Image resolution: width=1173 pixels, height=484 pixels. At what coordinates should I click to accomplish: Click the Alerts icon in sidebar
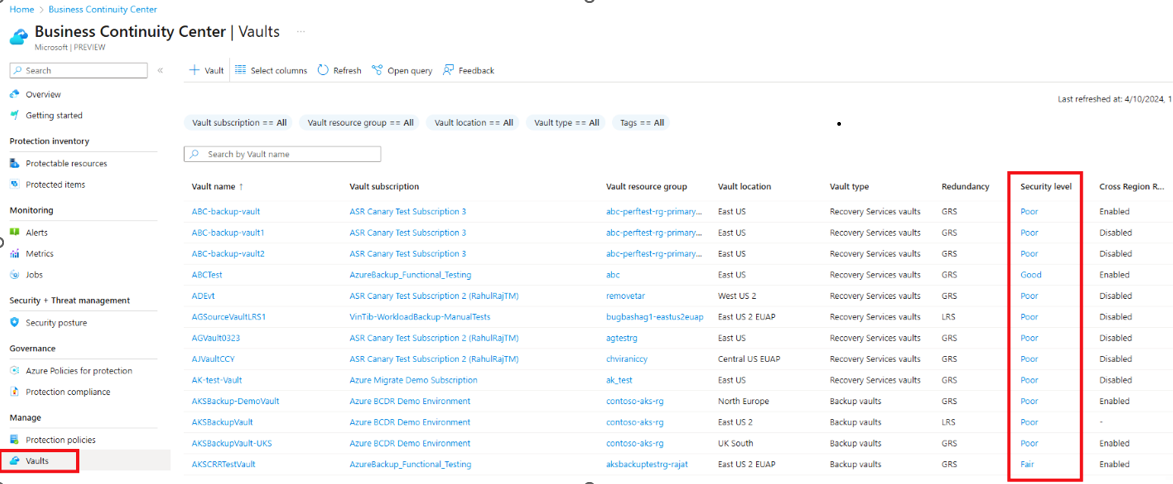click(14, 233)
